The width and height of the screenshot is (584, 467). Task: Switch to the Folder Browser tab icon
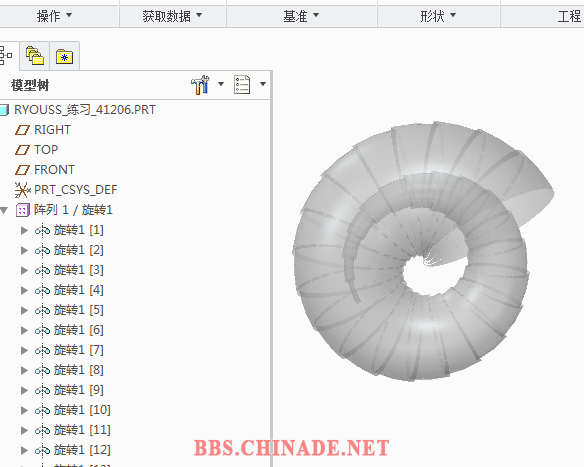pos(35,56)
